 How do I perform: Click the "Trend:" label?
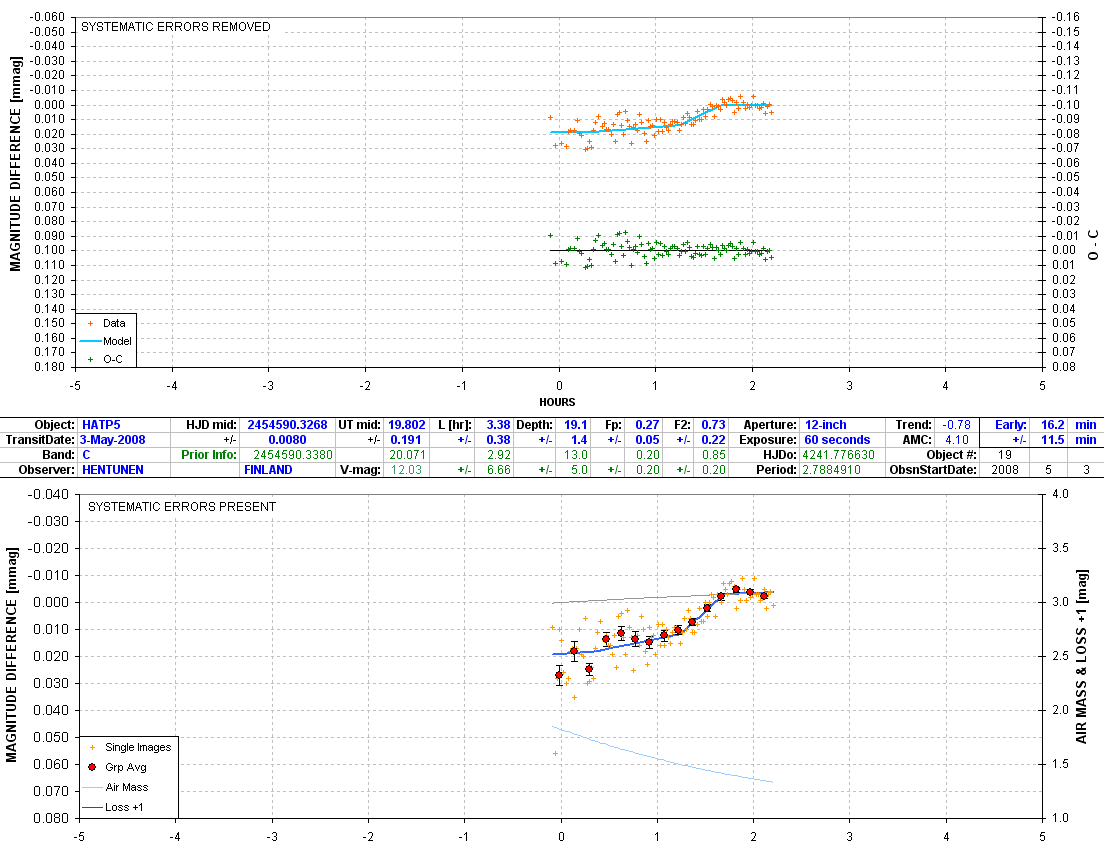tap(914, 425)
